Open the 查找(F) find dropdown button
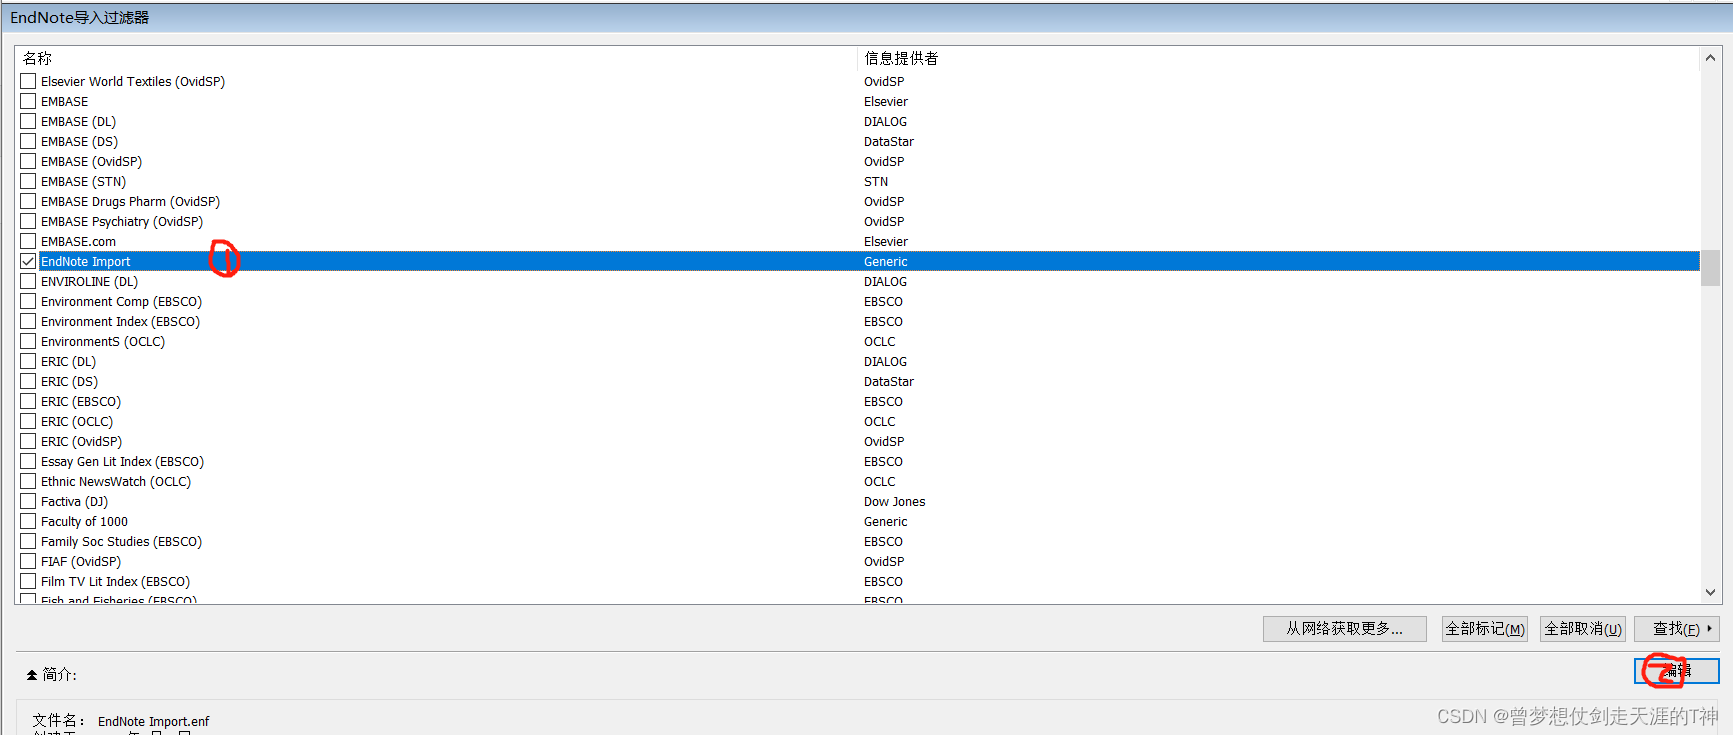The width and height of the screenshot is (1733, 735). pyautogui.click(x=1677, y=629)
